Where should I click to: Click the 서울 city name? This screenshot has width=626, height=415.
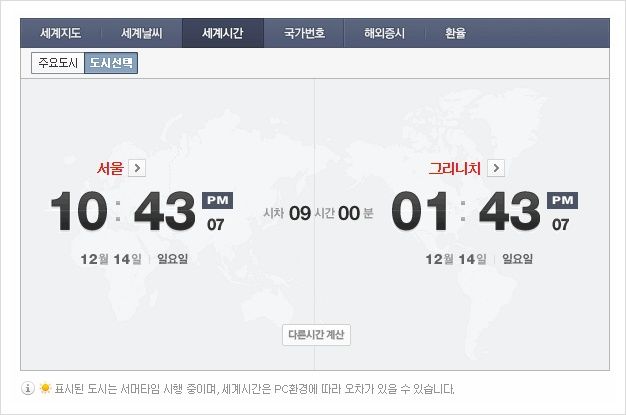click(110, 168)
